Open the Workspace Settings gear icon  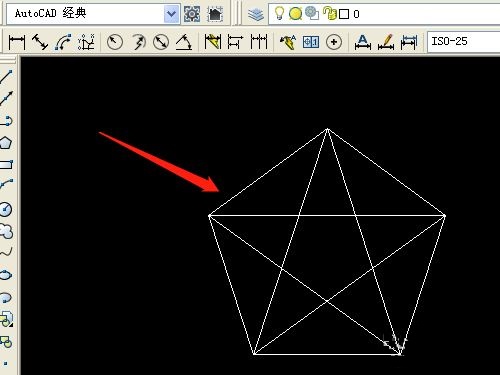point(192,14)
